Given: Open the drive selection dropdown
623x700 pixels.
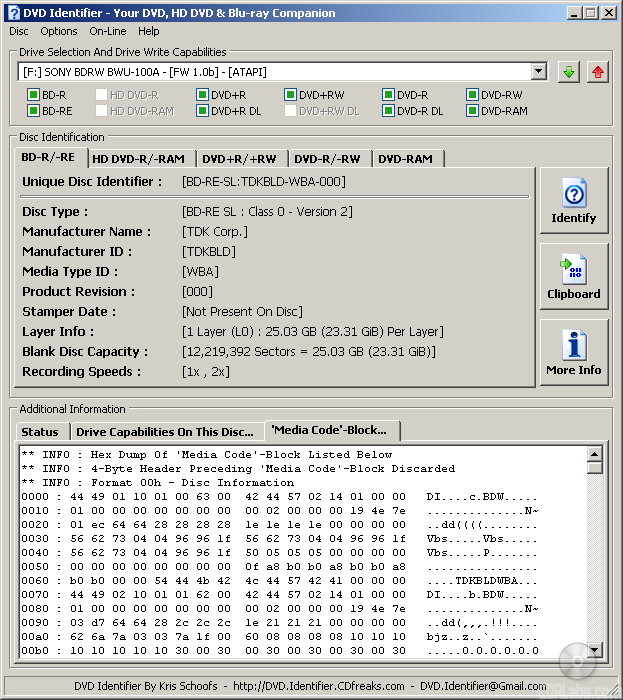Looking at the screenshot, I should 539,72.
